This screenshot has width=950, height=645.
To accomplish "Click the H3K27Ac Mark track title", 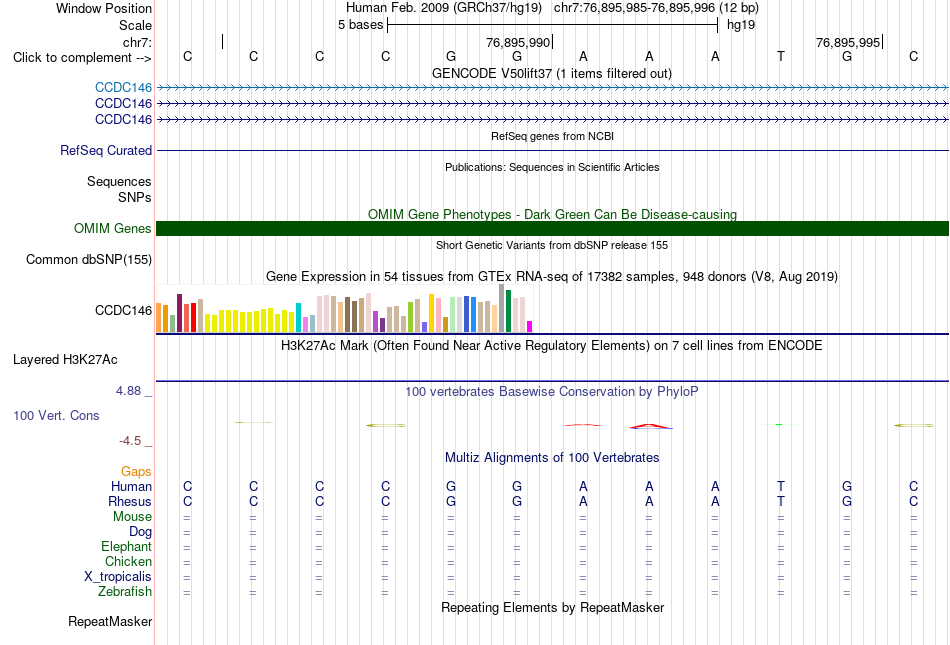I will [x=552, y=346].
